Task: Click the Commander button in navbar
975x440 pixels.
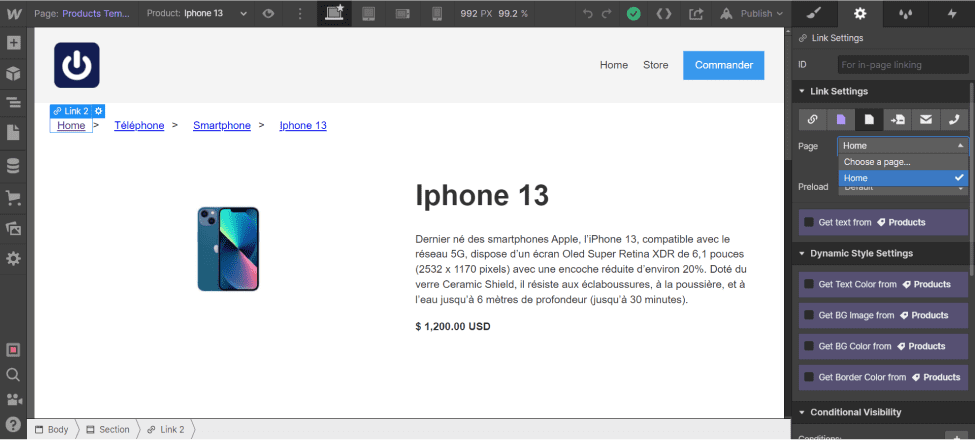Action: pyautogui.click(x=724, y=65)
